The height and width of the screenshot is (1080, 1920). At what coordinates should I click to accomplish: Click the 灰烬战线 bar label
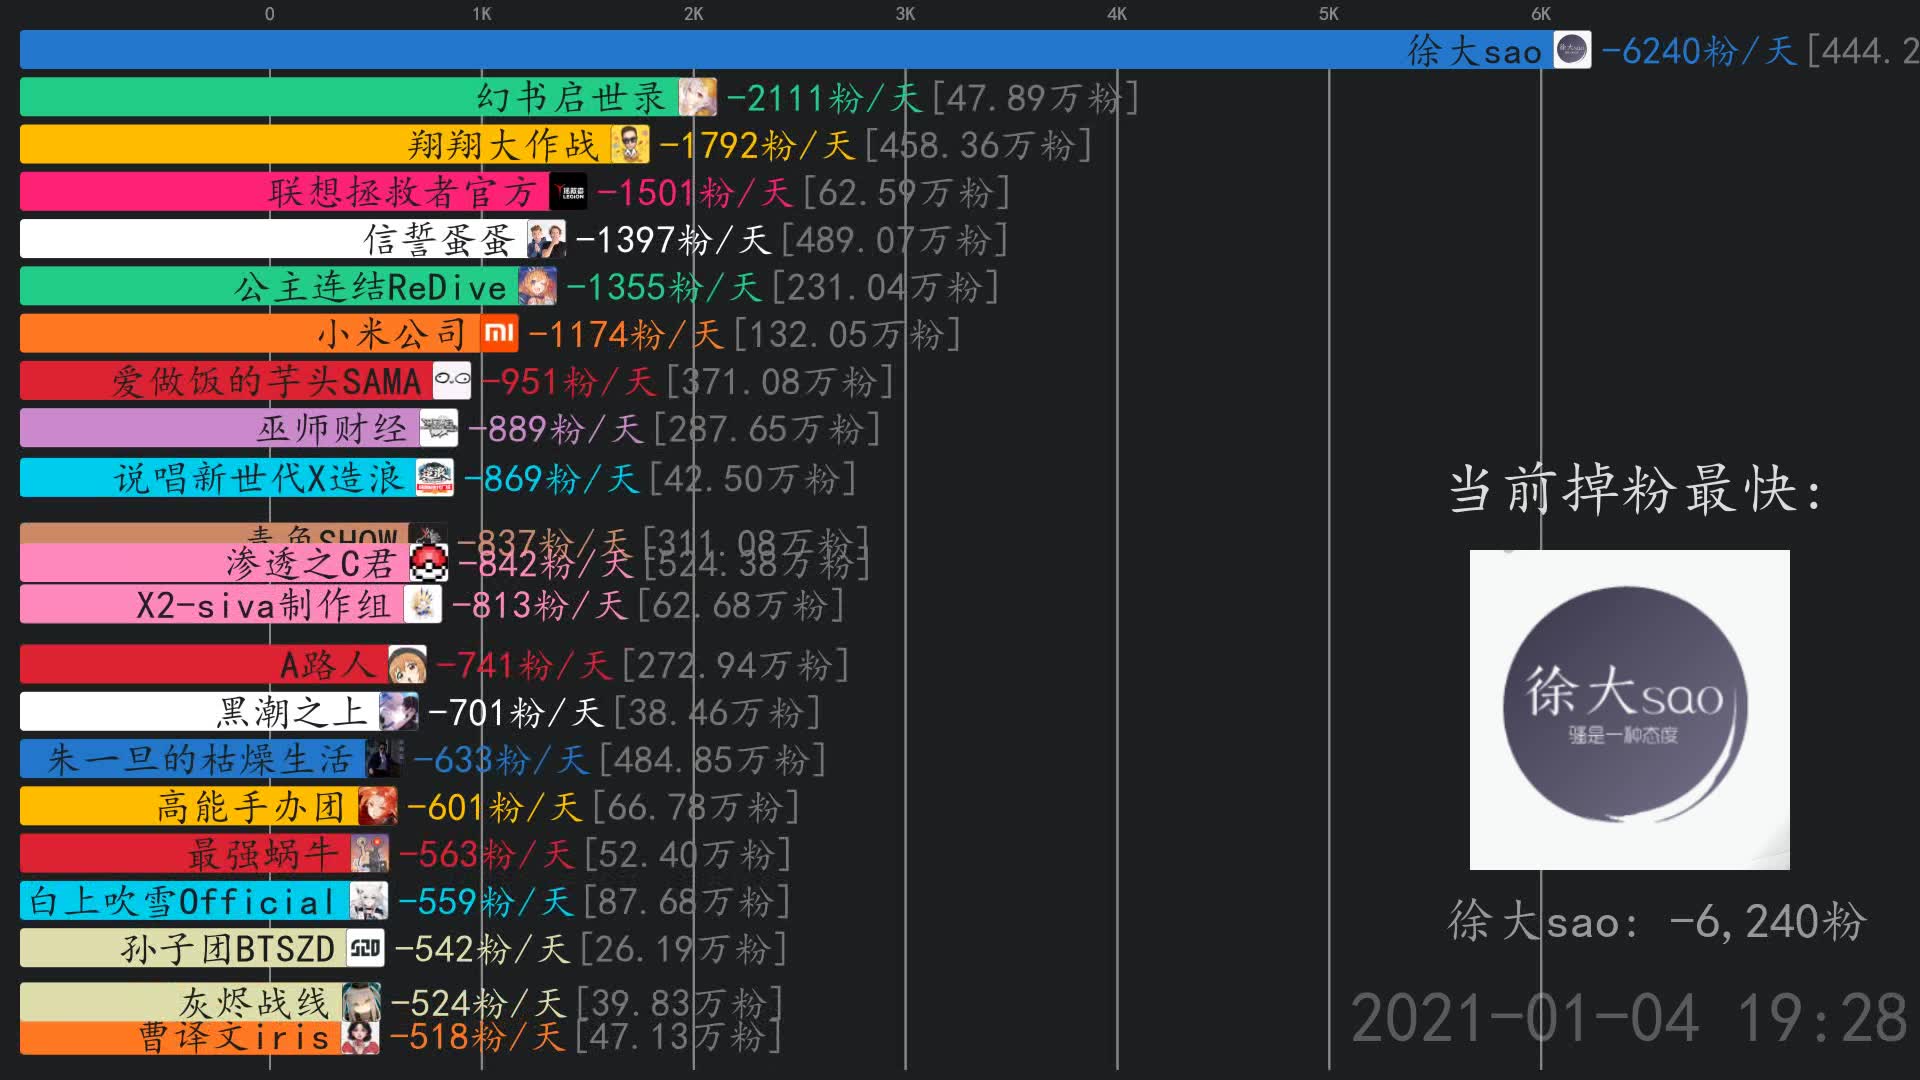point(254,1003)
